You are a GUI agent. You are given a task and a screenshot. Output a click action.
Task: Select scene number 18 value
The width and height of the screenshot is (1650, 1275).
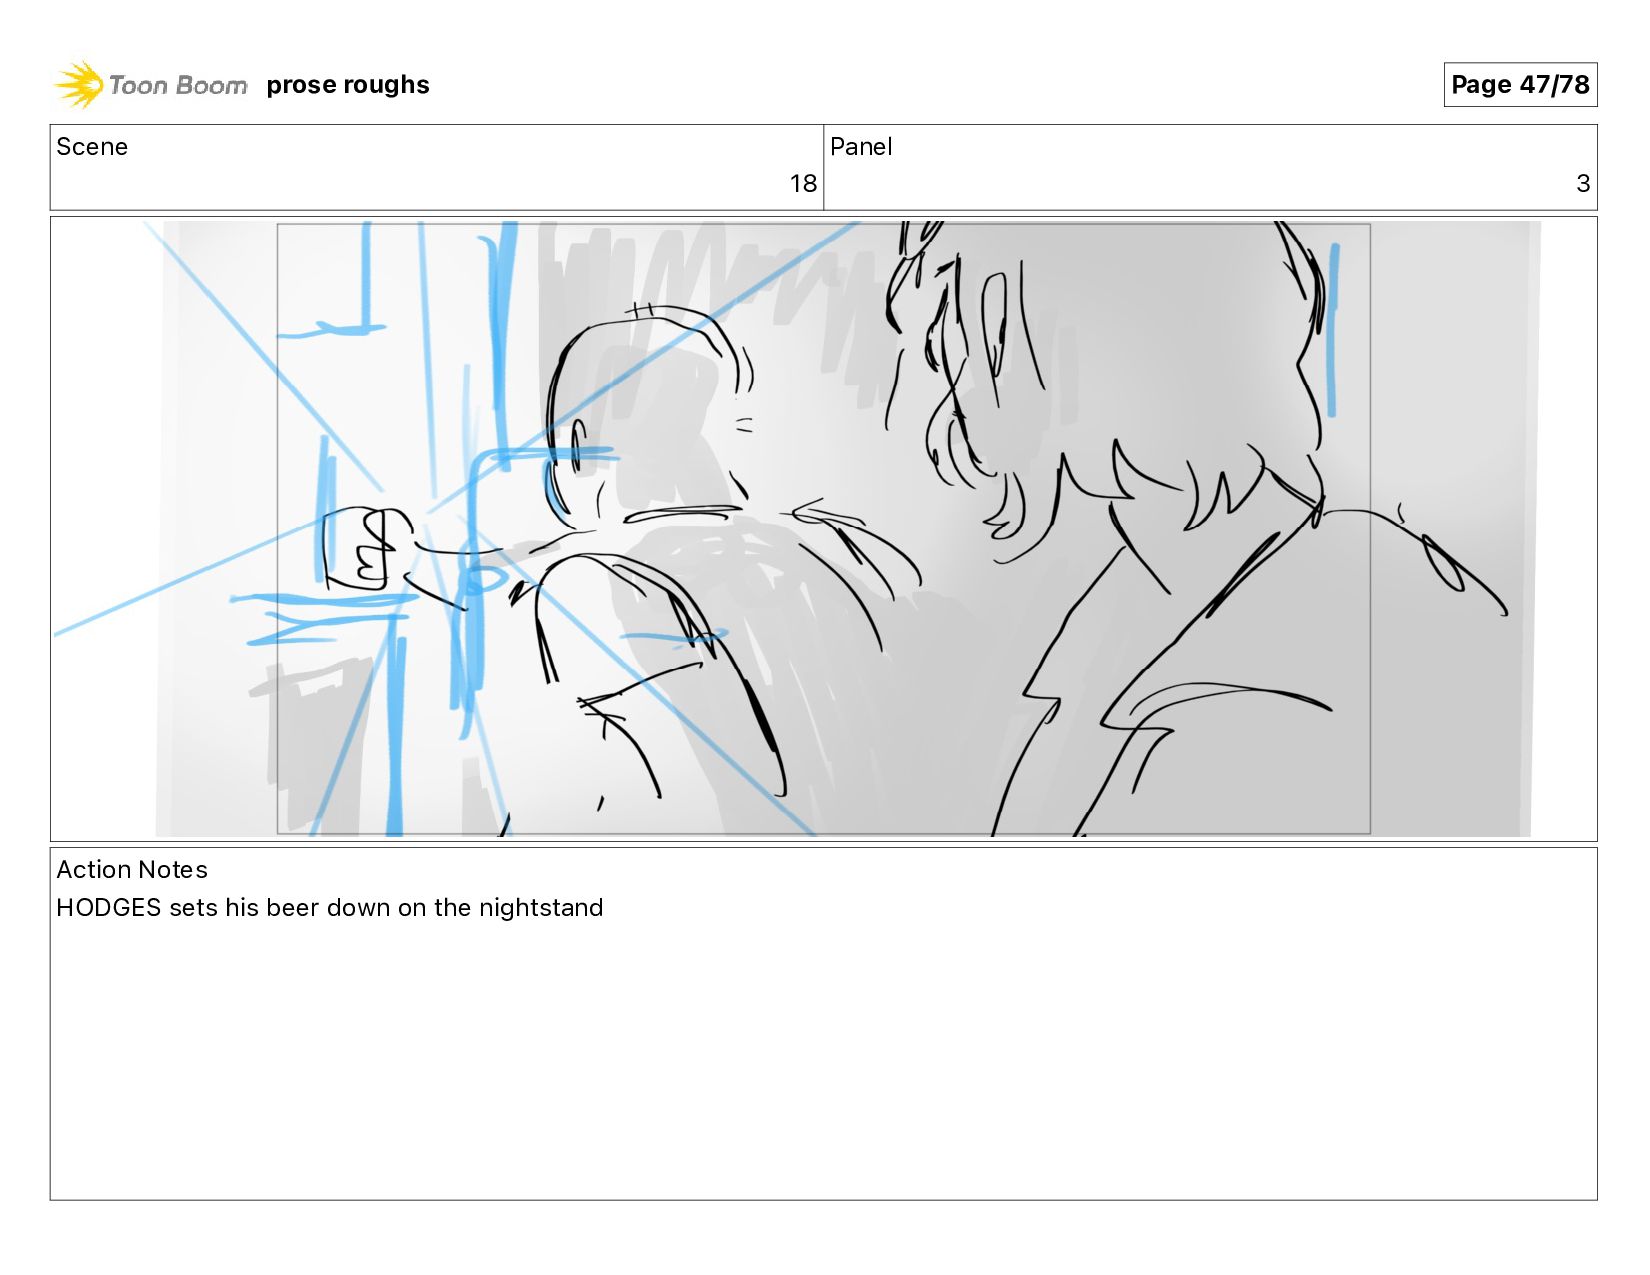coord(803,184)
